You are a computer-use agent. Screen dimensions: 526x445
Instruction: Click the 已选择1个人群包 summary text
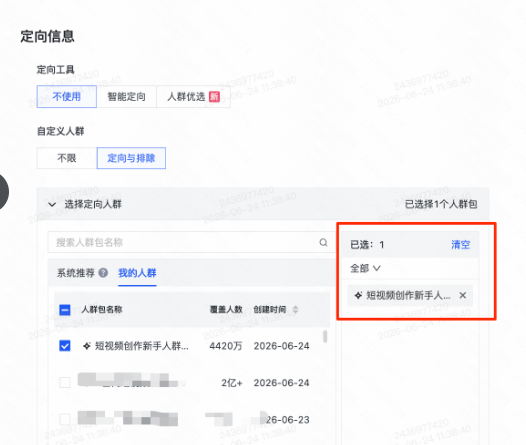click(441, 204)
